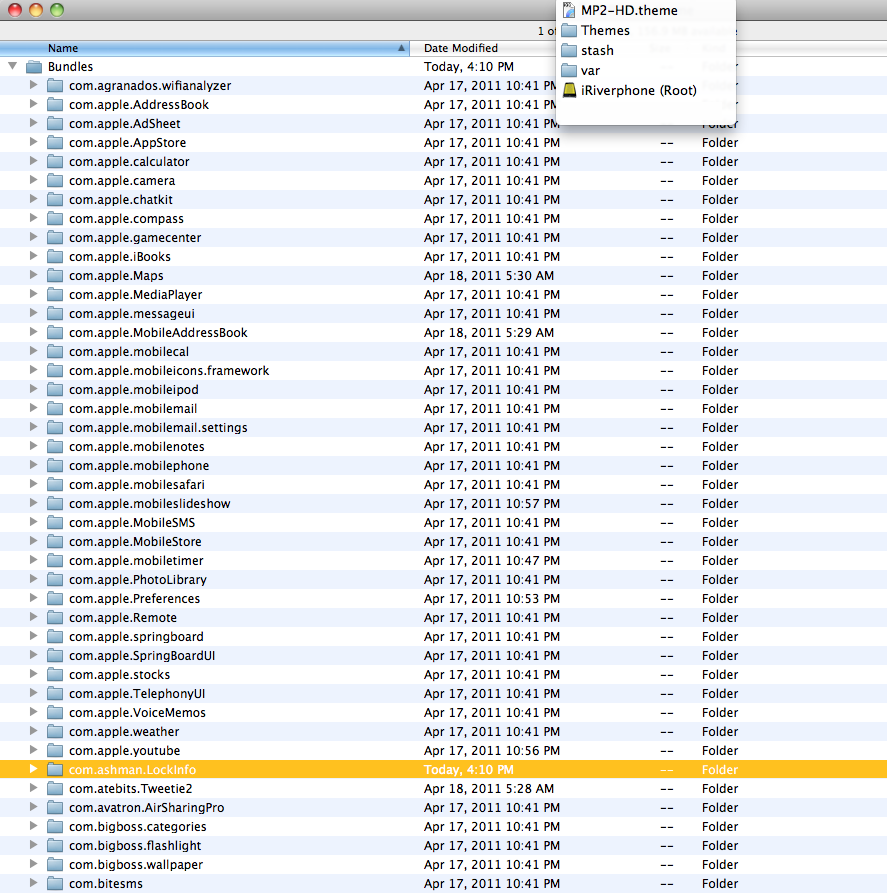
Task: Expand com.apple.MobileSMS disclosure triangle
Action: tap(34, 522)
